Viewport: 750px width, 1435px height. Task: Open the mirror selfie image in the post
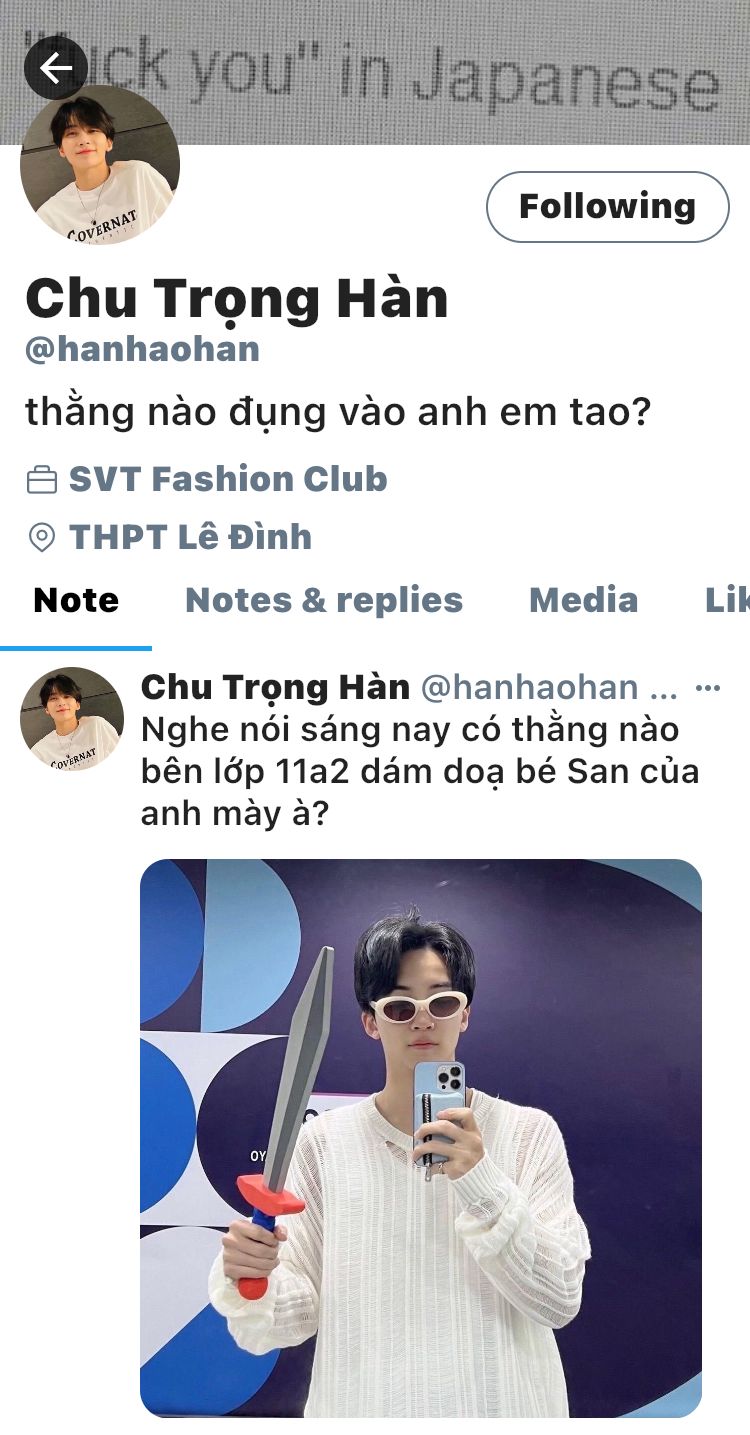click(421, 1138)
